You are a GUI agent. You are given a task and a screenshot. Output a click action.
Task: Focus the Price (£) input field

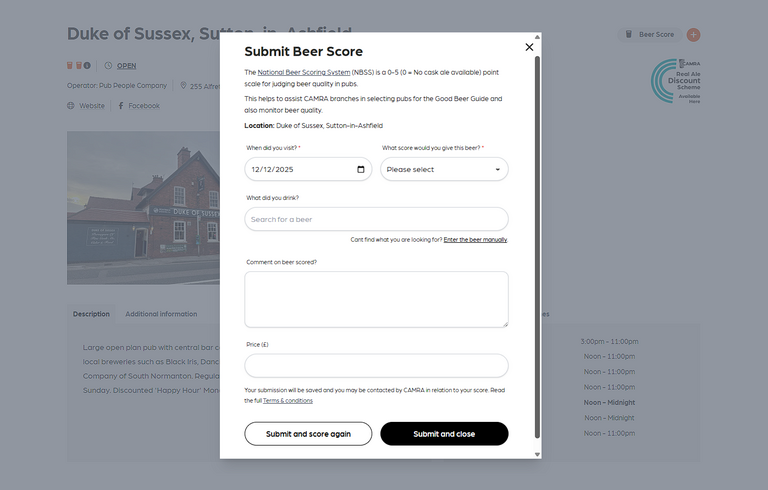point(376,365)
